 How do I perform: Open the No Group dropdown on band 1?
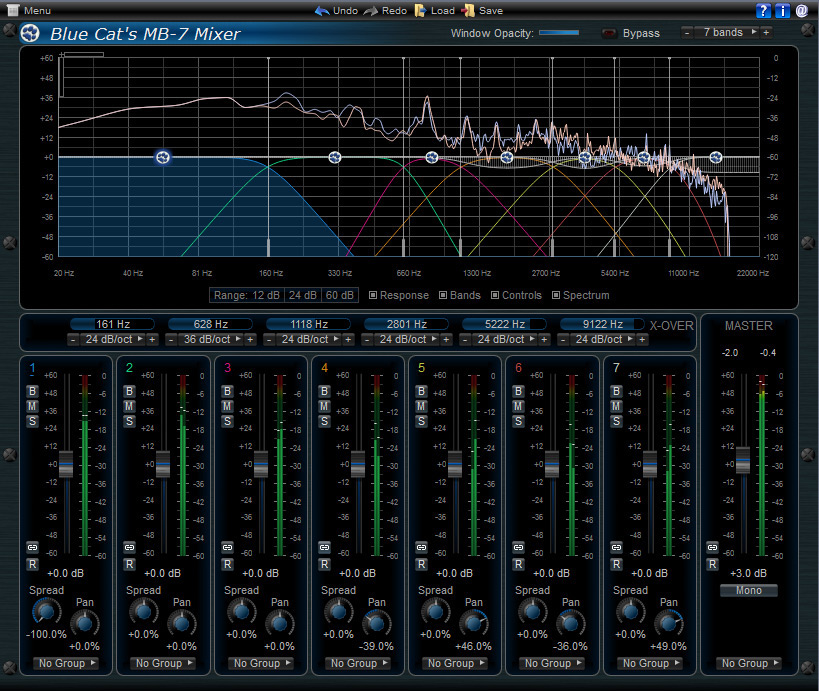tap(66, 663)
